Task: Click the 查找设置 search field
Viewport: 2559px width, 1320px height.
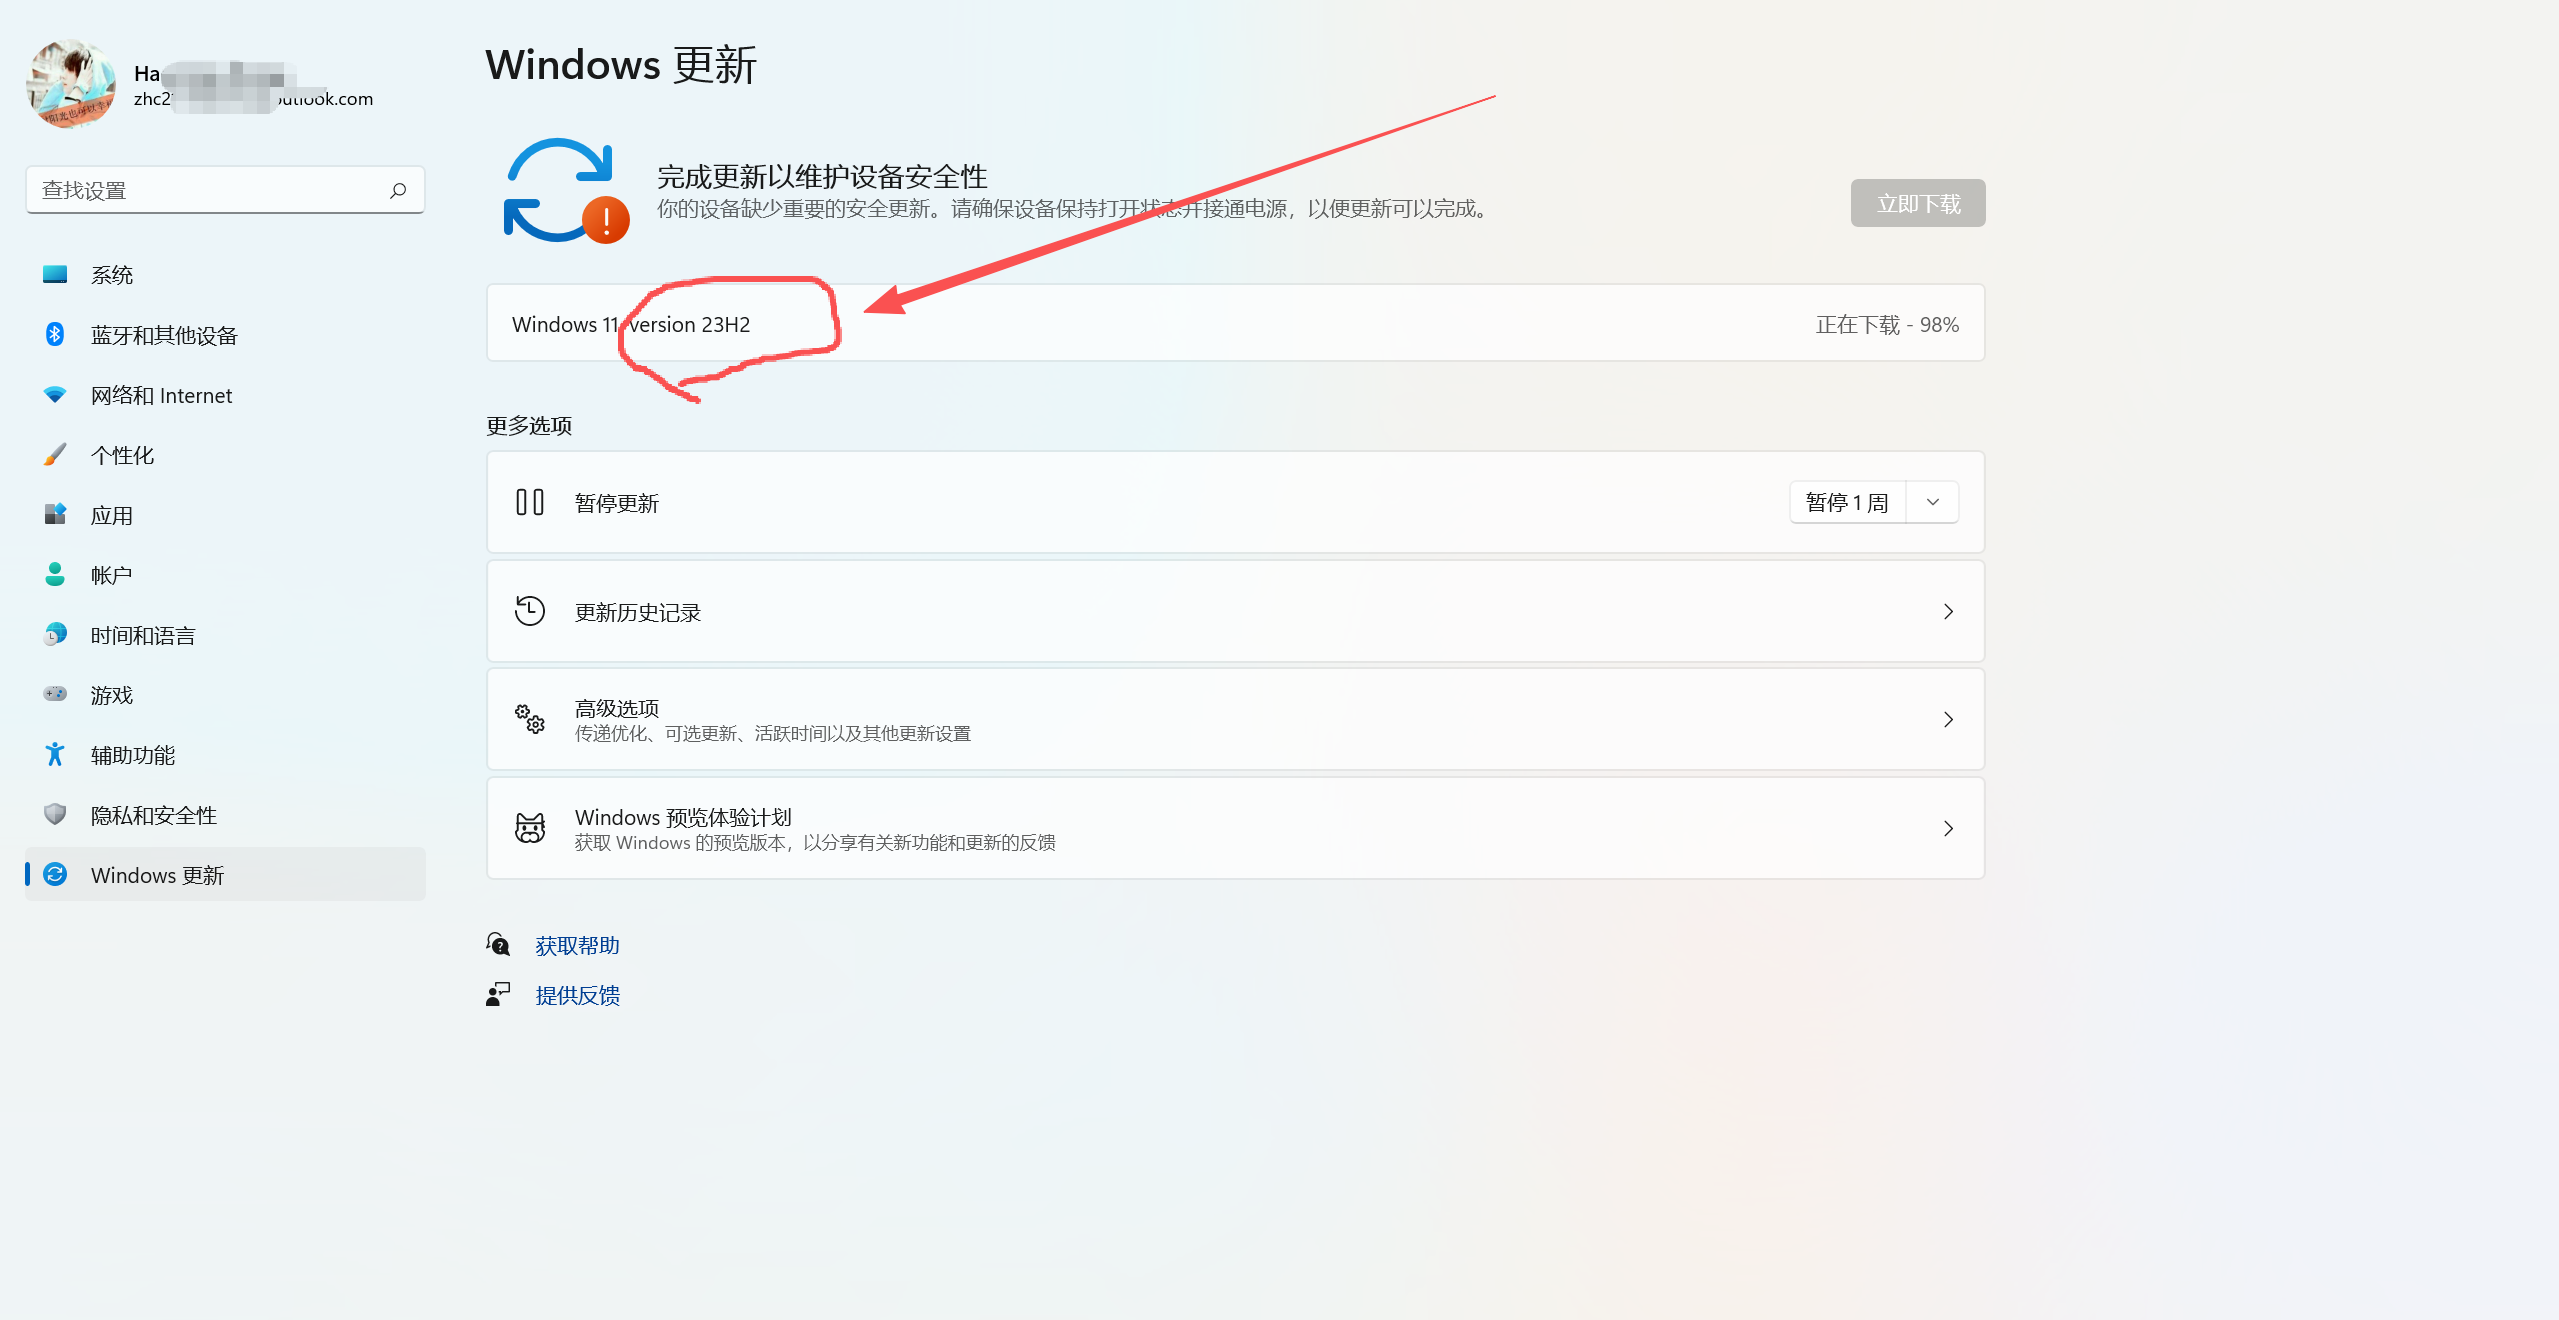Action: 210,190
